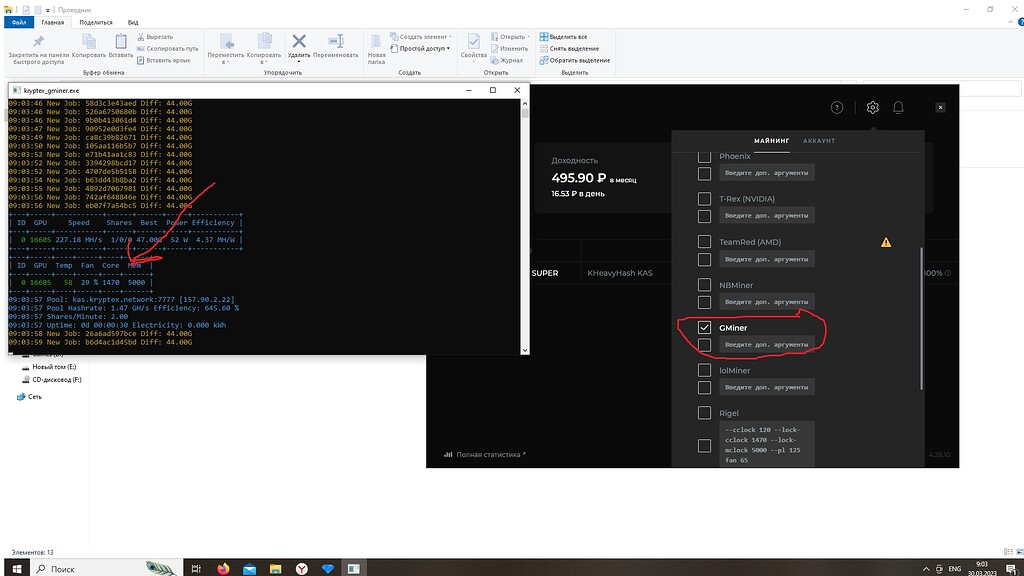Click the TeamRed warning triangle icon
This screenshot has height=576, width=1024.
(885, 242)
